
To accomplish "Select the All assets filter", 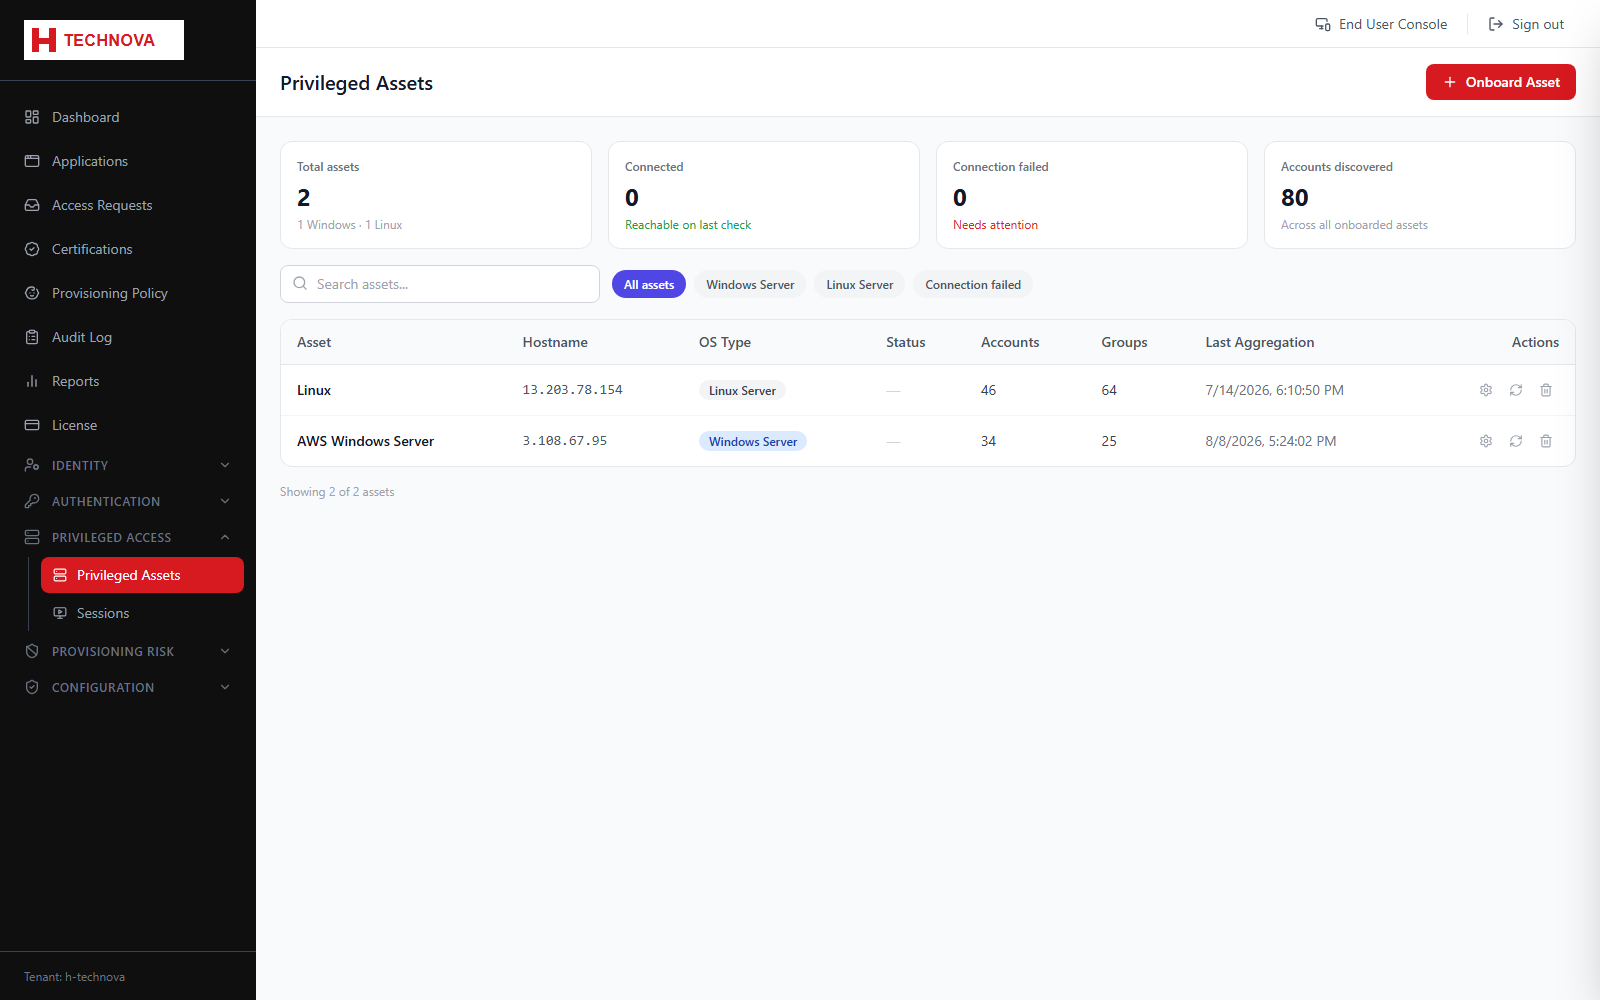I will [649, 284].
